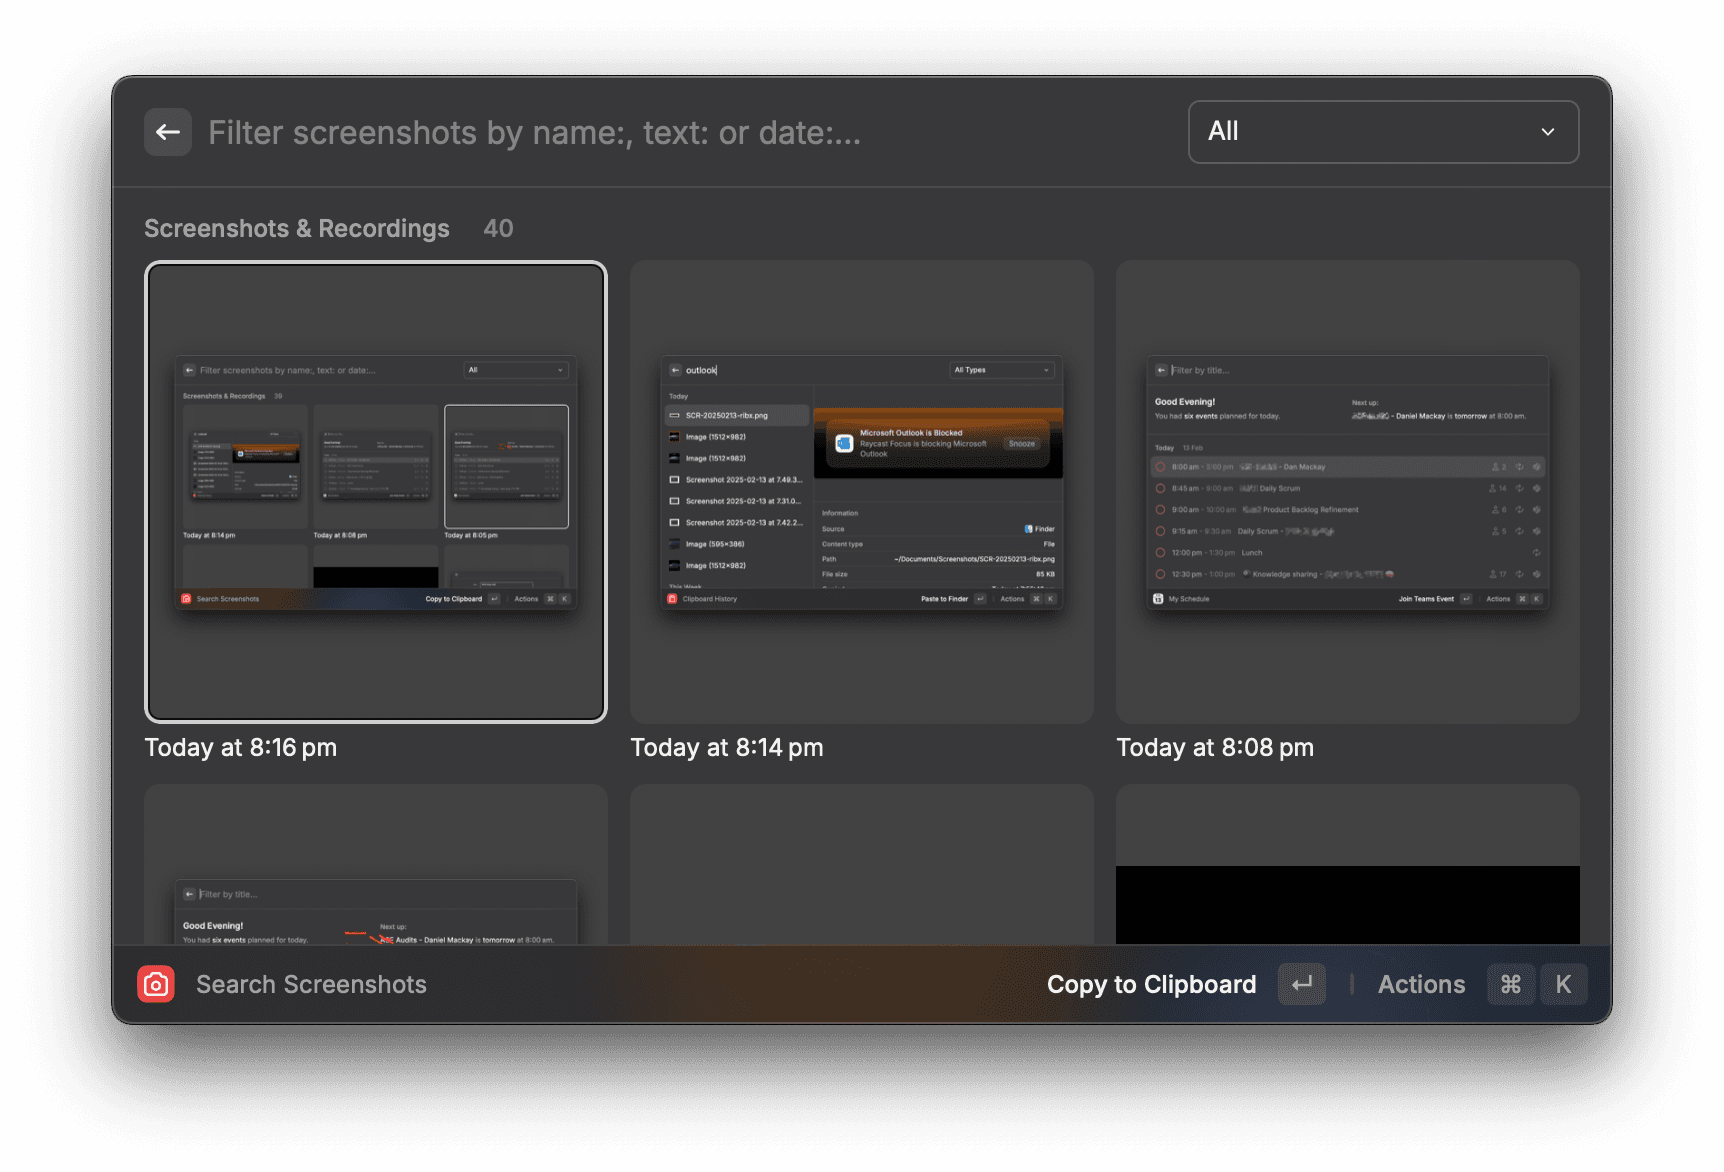
Task: Click the 'Screenshots & Recordings' heading
Action: [x=297, y=229]
